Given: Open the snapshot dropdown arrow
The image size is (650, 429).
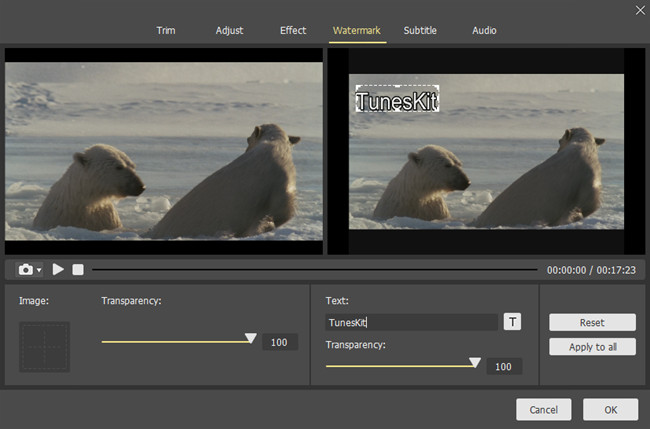Looking at the screenshot, I should pos(39,270).
